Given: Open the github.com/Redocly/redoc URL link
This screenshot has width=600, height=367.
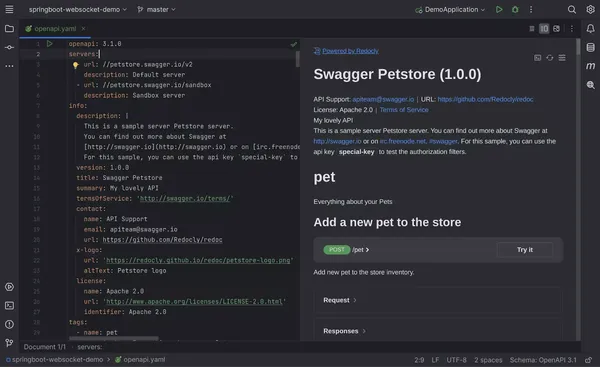Looking at the screenshot, I should click(485, 99).
